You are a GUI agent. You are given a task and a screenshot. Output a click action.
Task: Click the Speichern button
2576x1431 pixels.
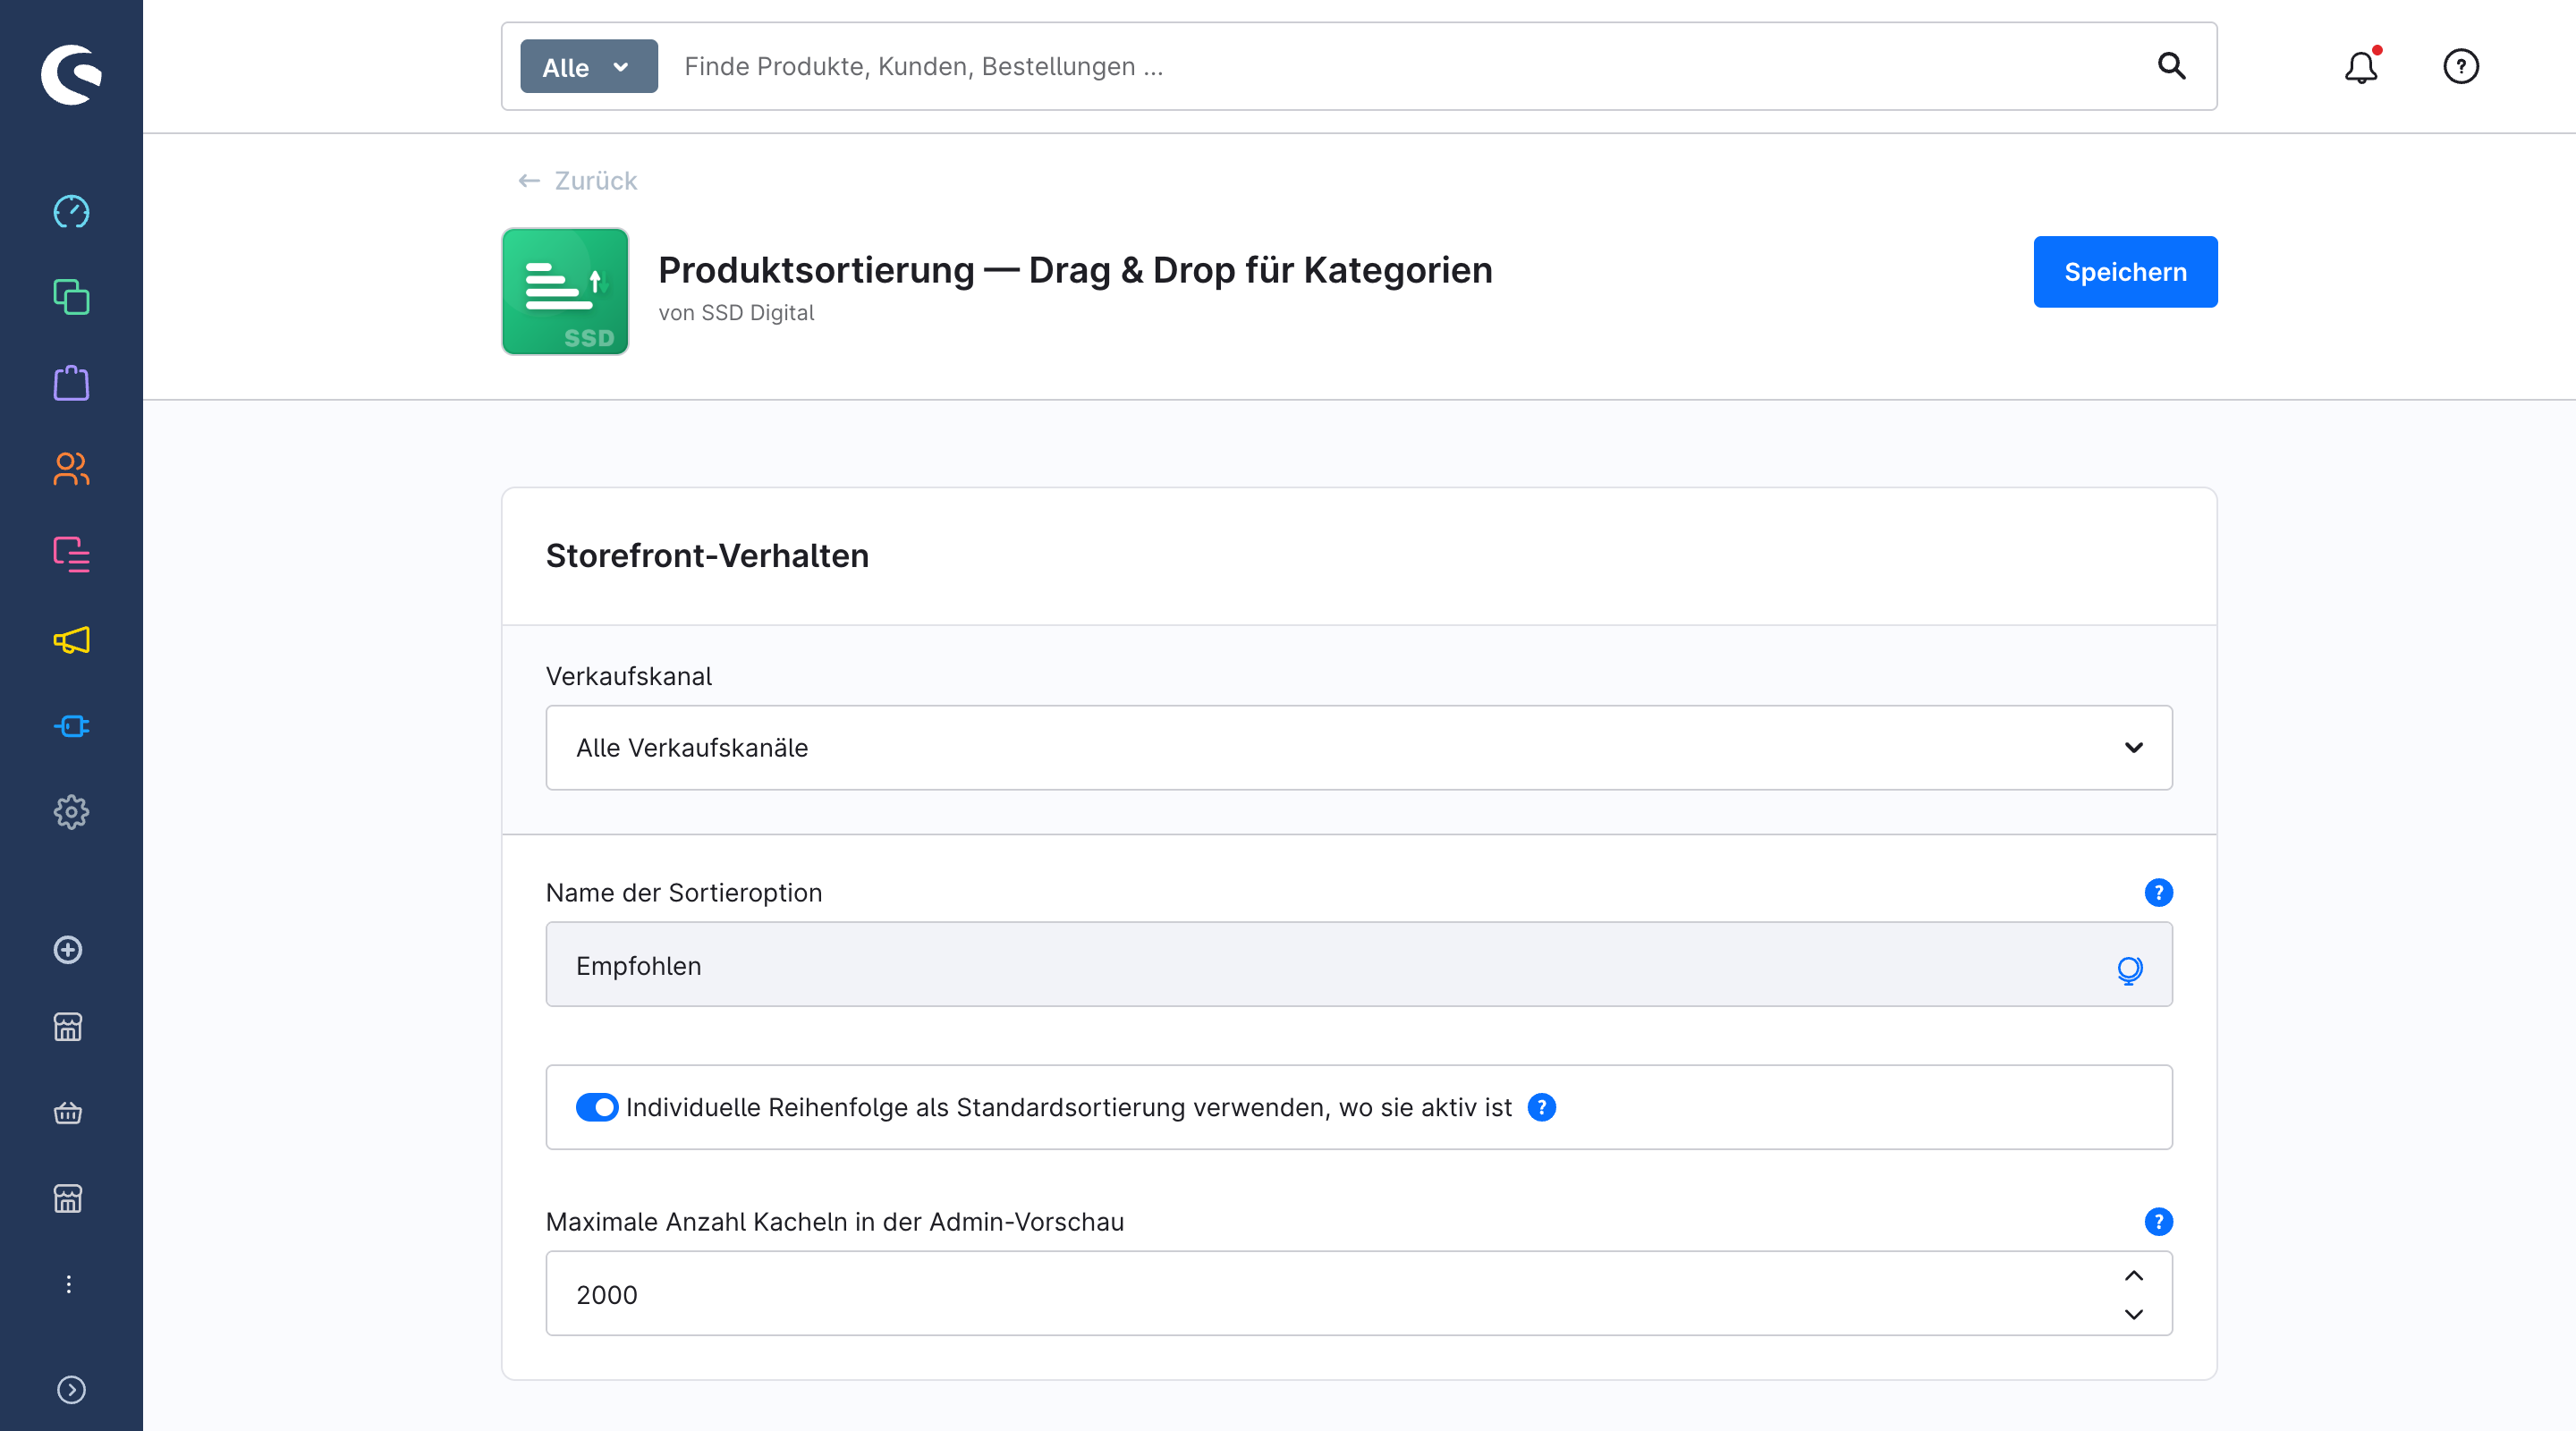pos(2125,272)
